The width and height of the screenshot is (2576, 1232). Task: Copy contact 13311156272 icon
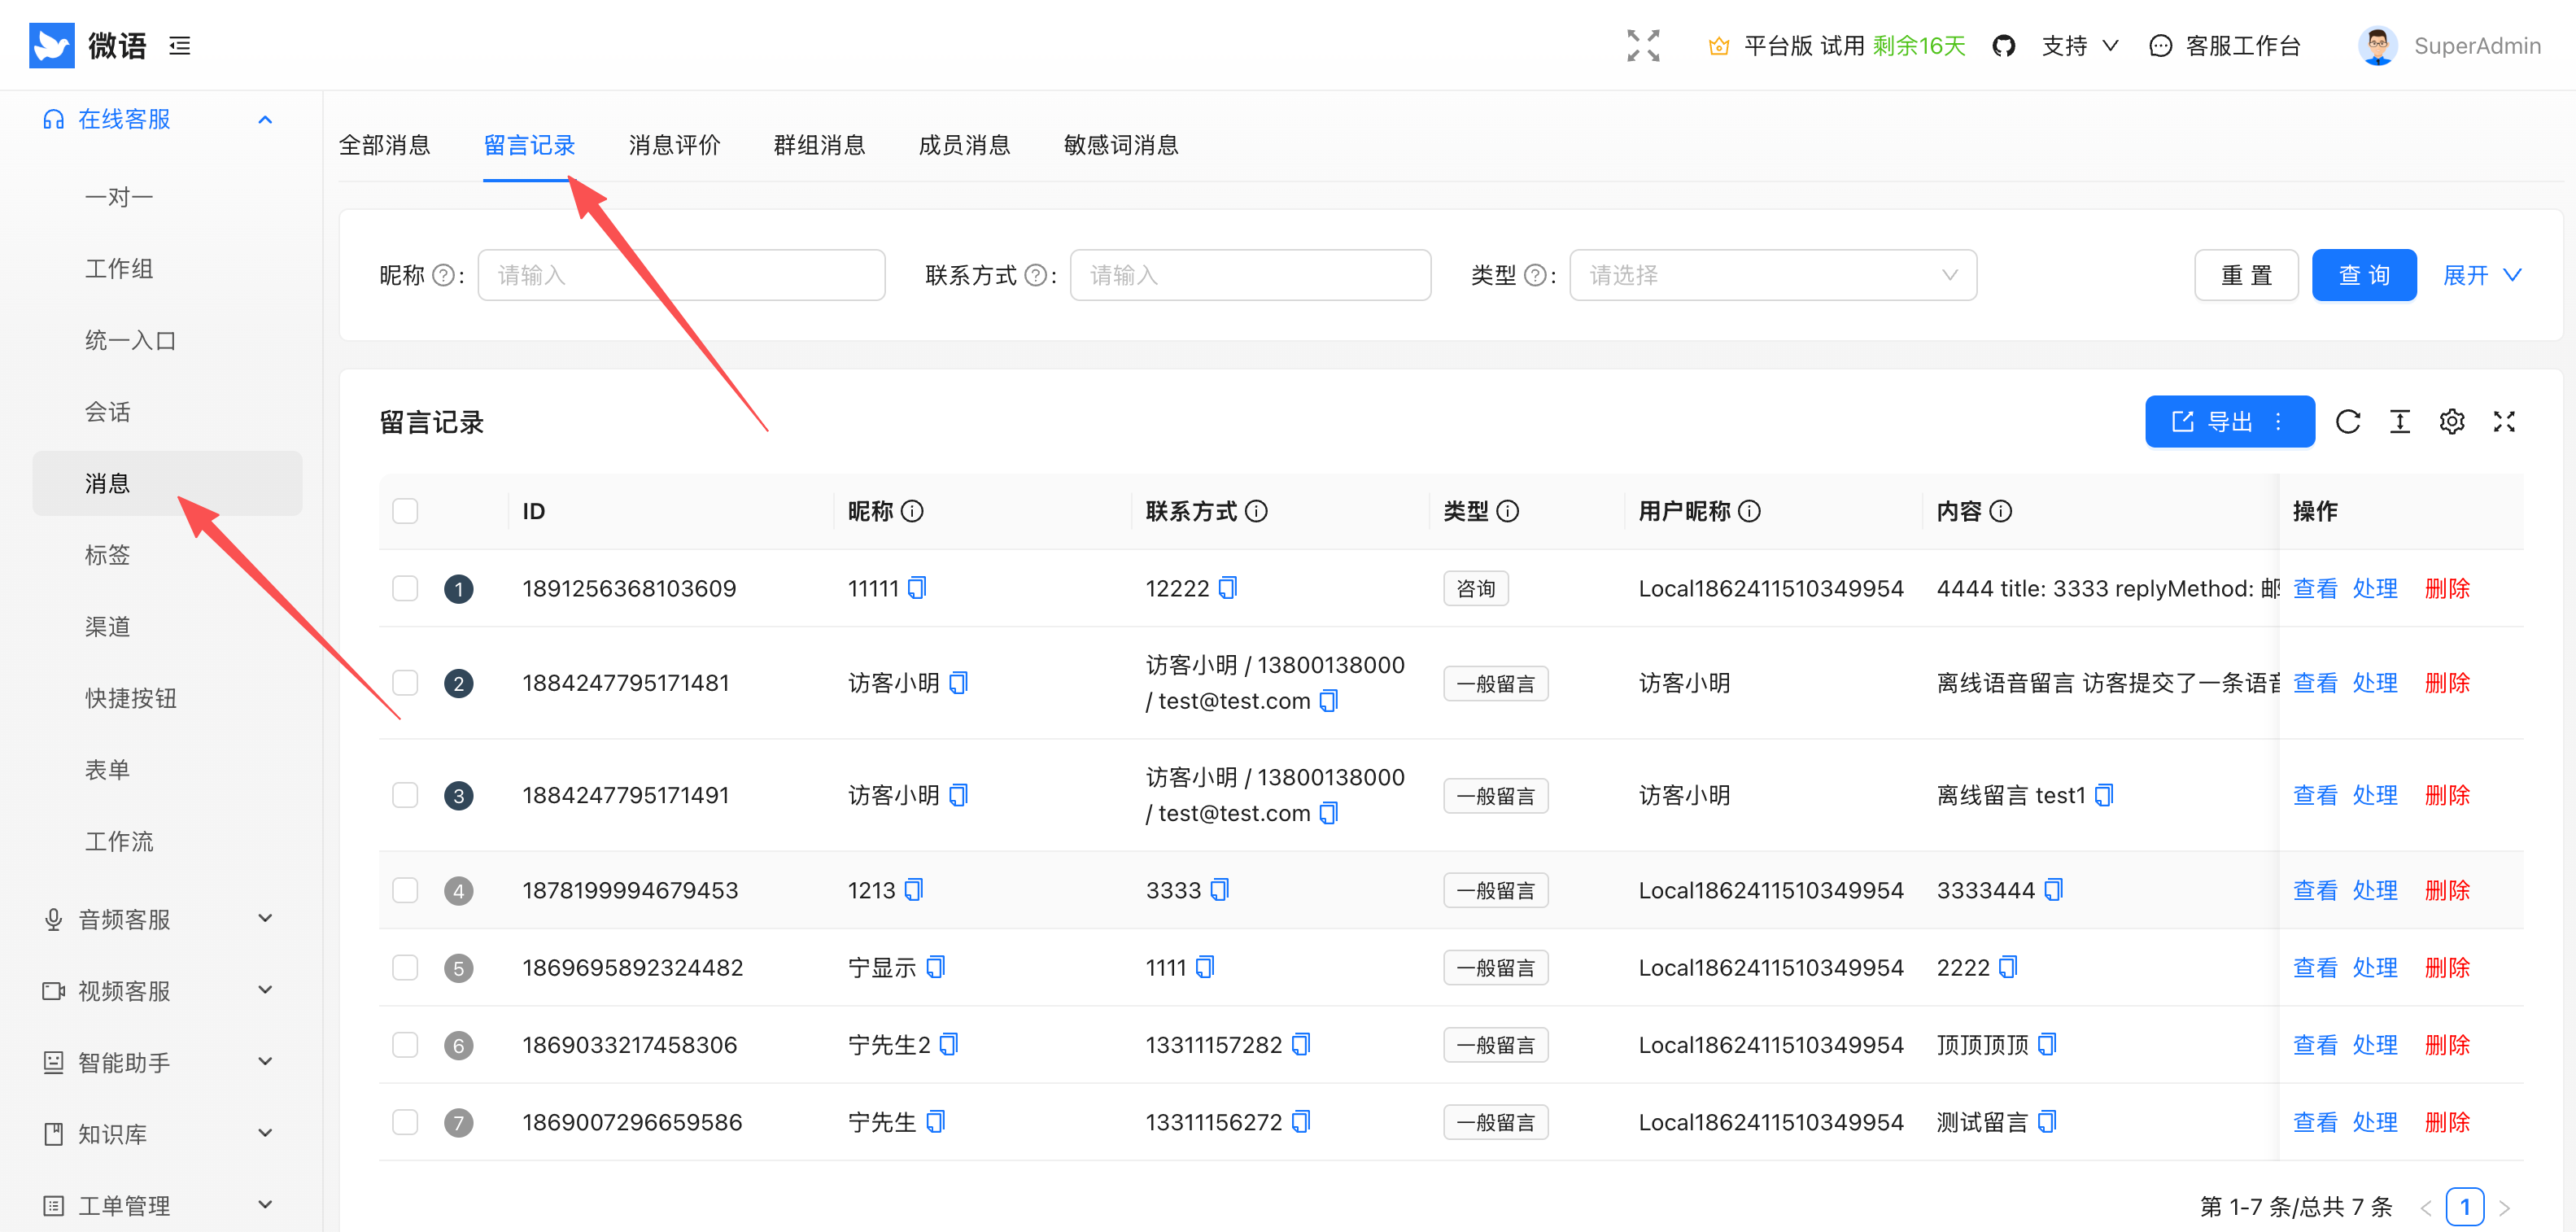(1301, 1122)
